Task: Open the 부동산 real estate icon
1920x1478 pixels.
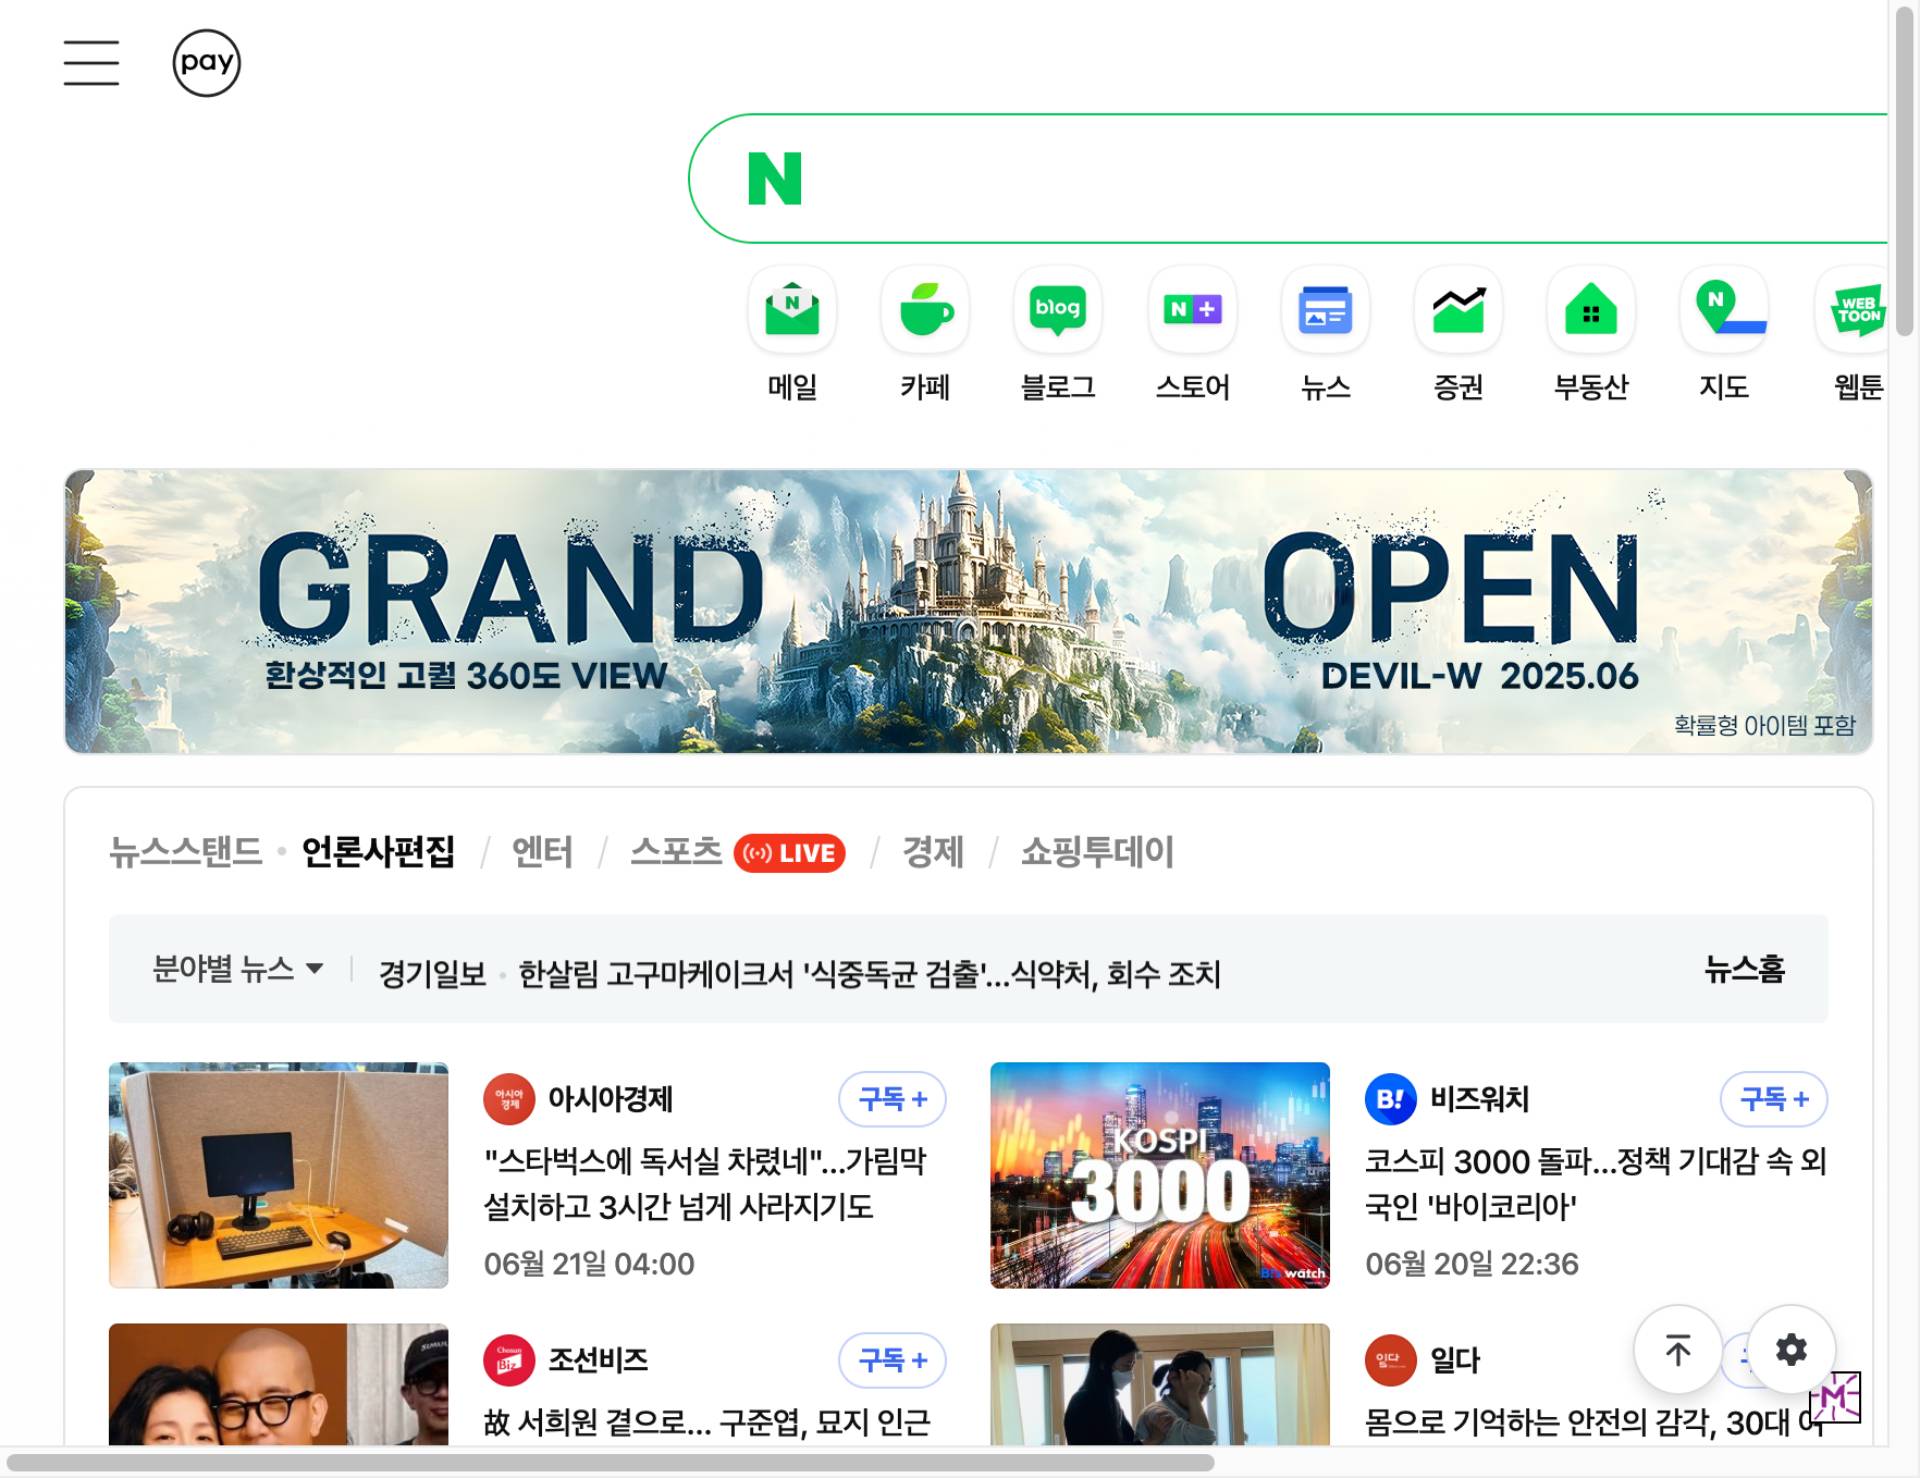Action: point(1591,309)
